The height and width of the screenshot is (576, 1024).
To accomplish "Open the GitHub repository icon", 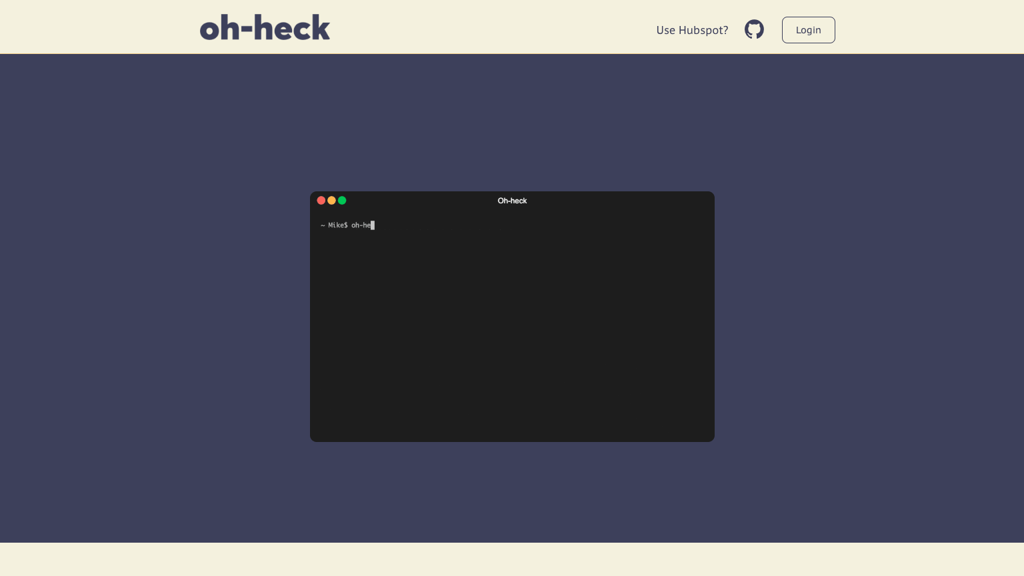I will coord(754,30).
